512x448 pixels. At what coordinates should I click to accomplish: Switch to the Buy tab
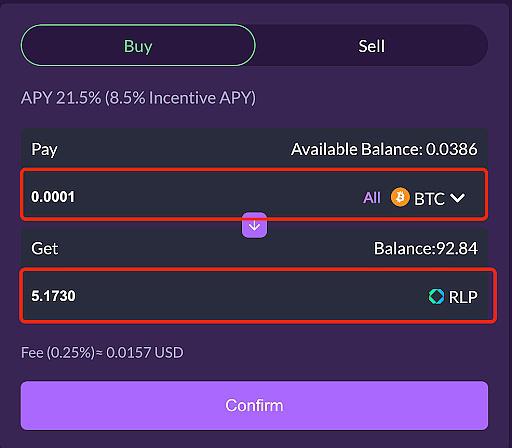tap(138, 45)
